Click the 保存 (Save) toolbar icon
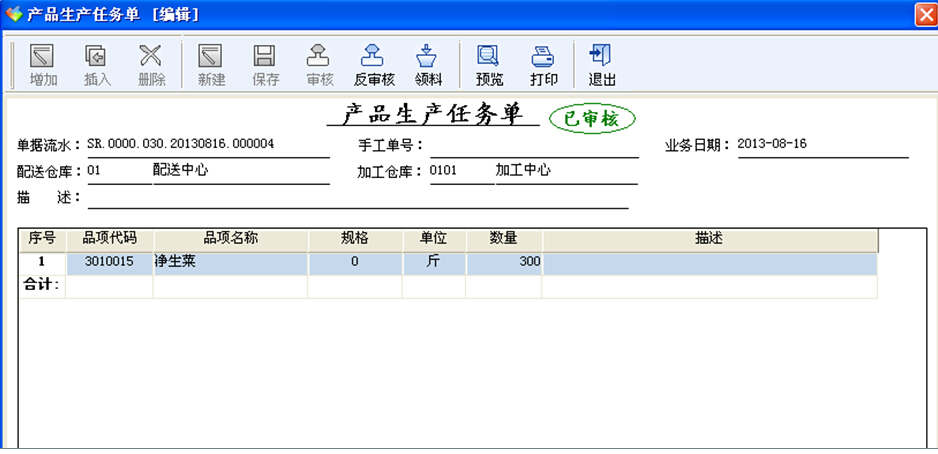Screen dimensions: 938x454 pyautogui.click(x=265, y=65)
